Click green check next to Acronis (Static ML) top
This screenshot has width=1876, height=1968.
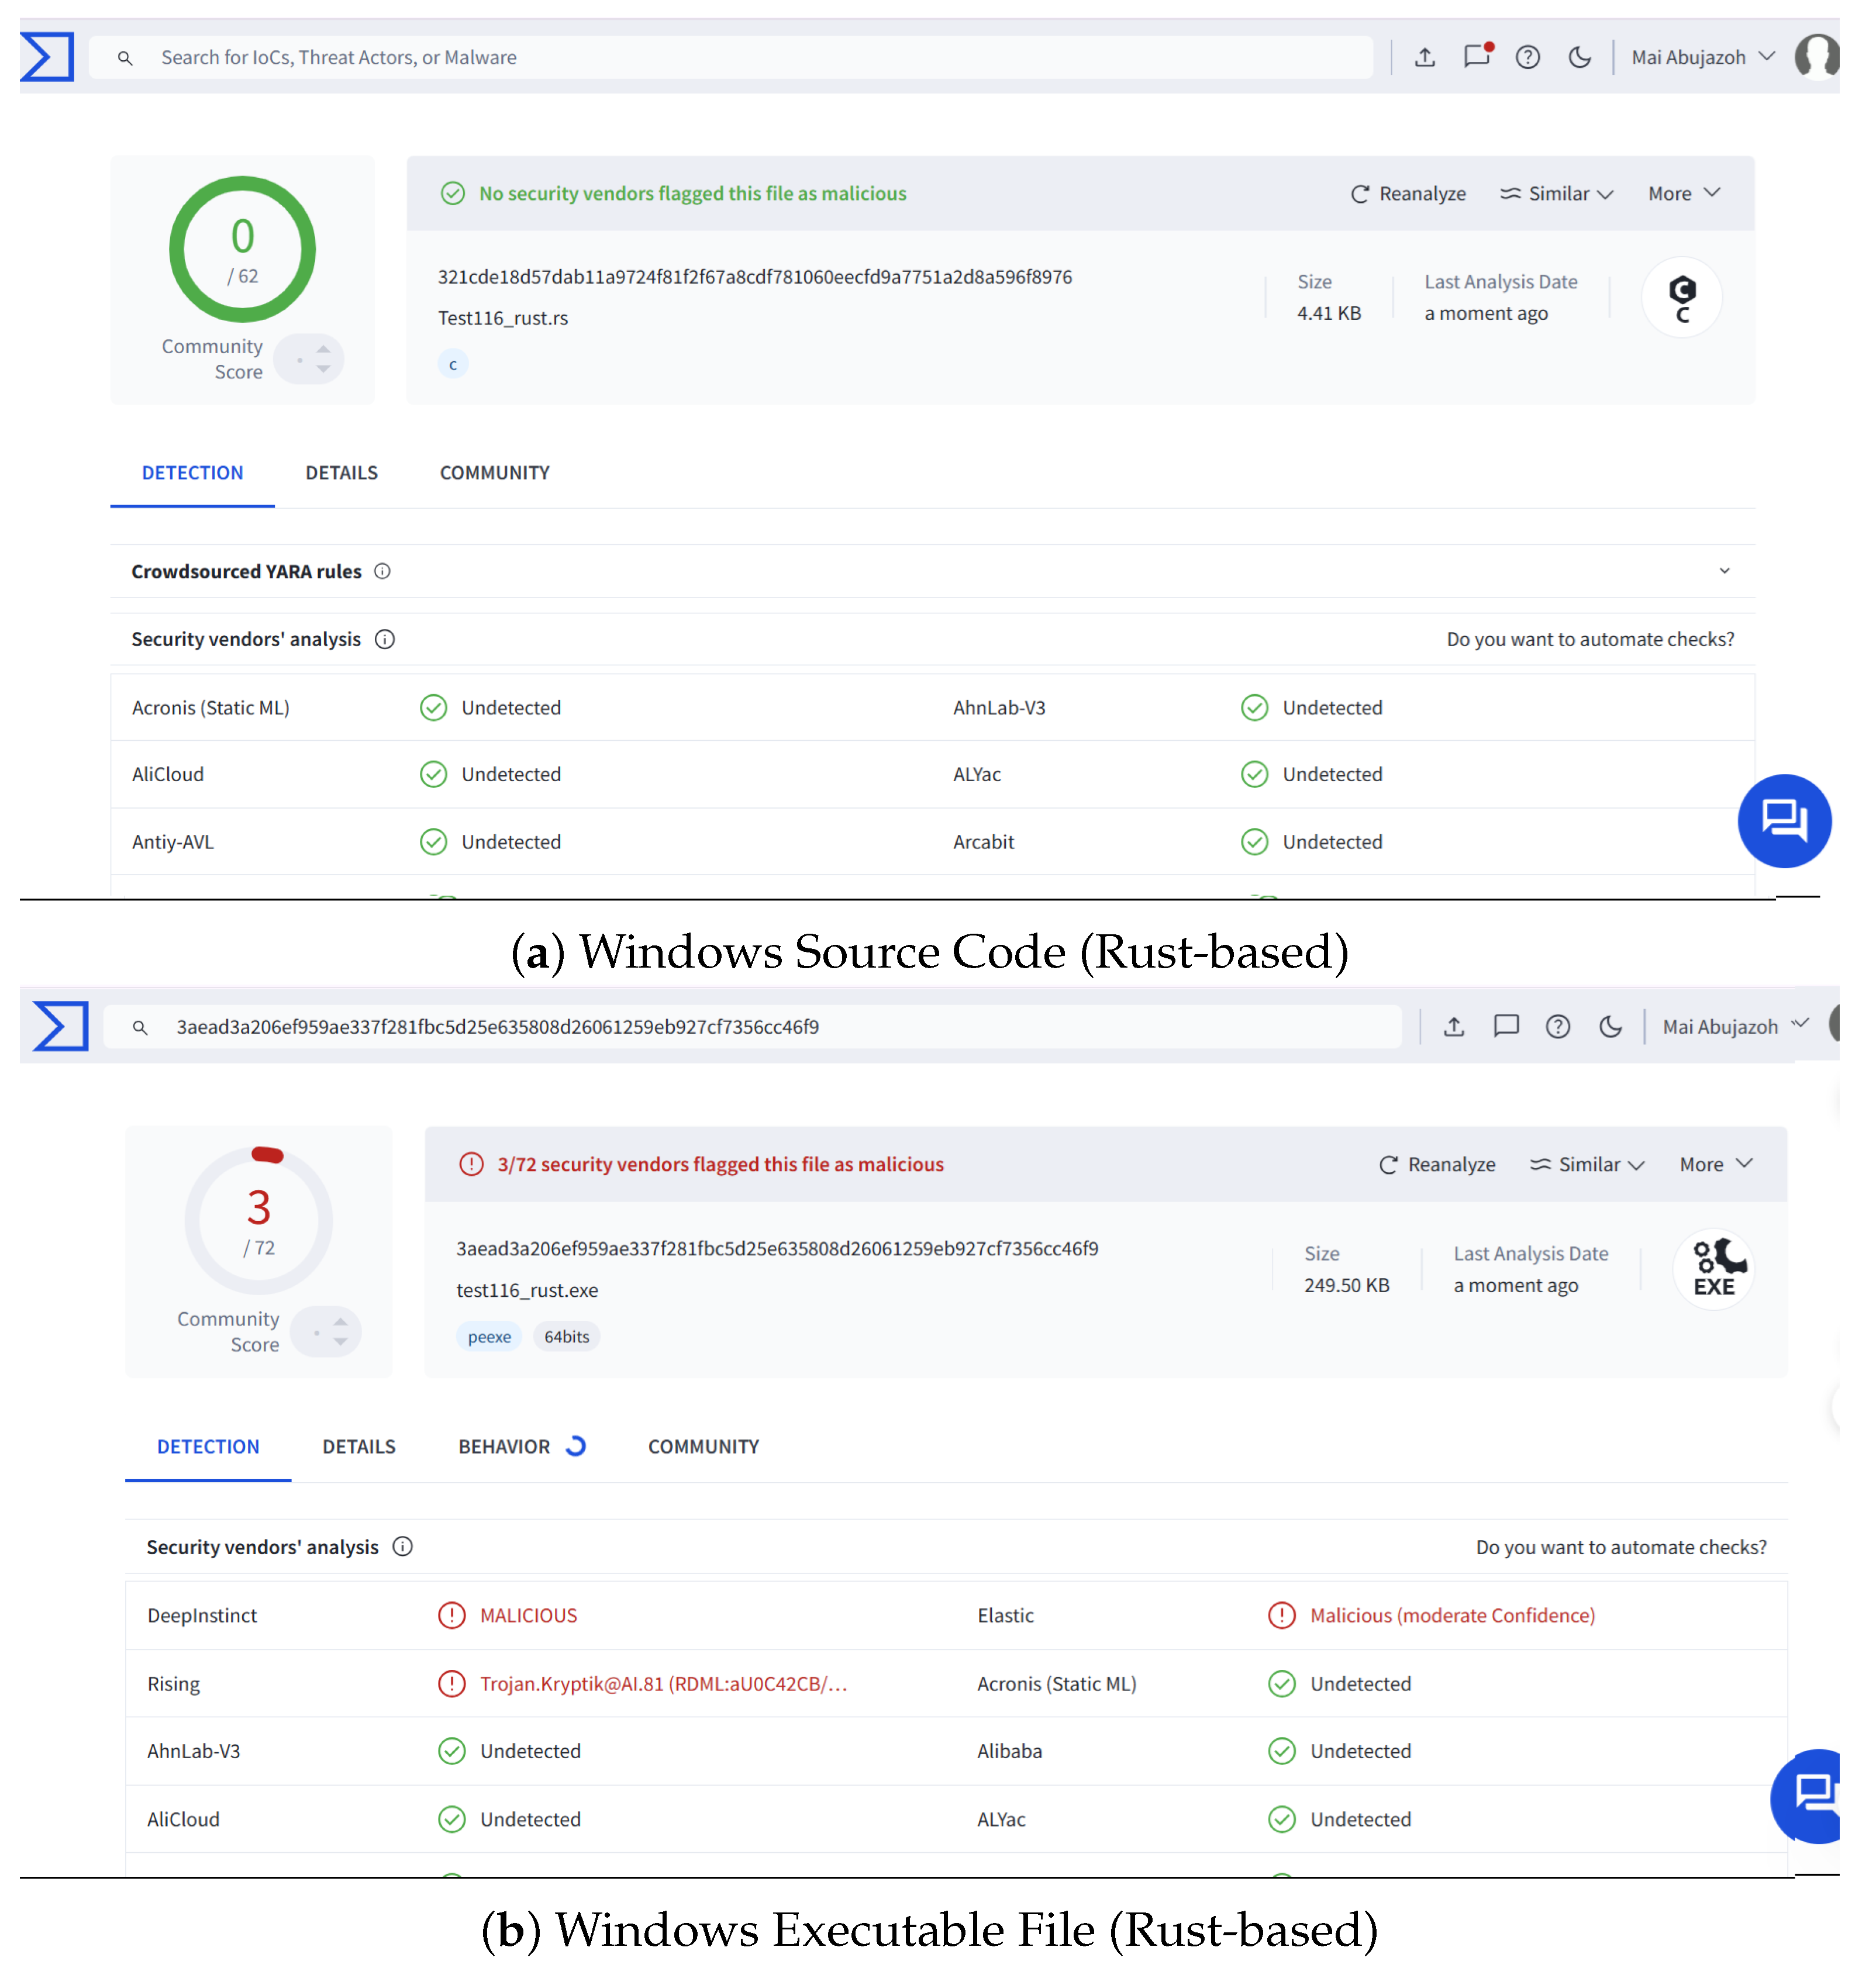[433, 708]
